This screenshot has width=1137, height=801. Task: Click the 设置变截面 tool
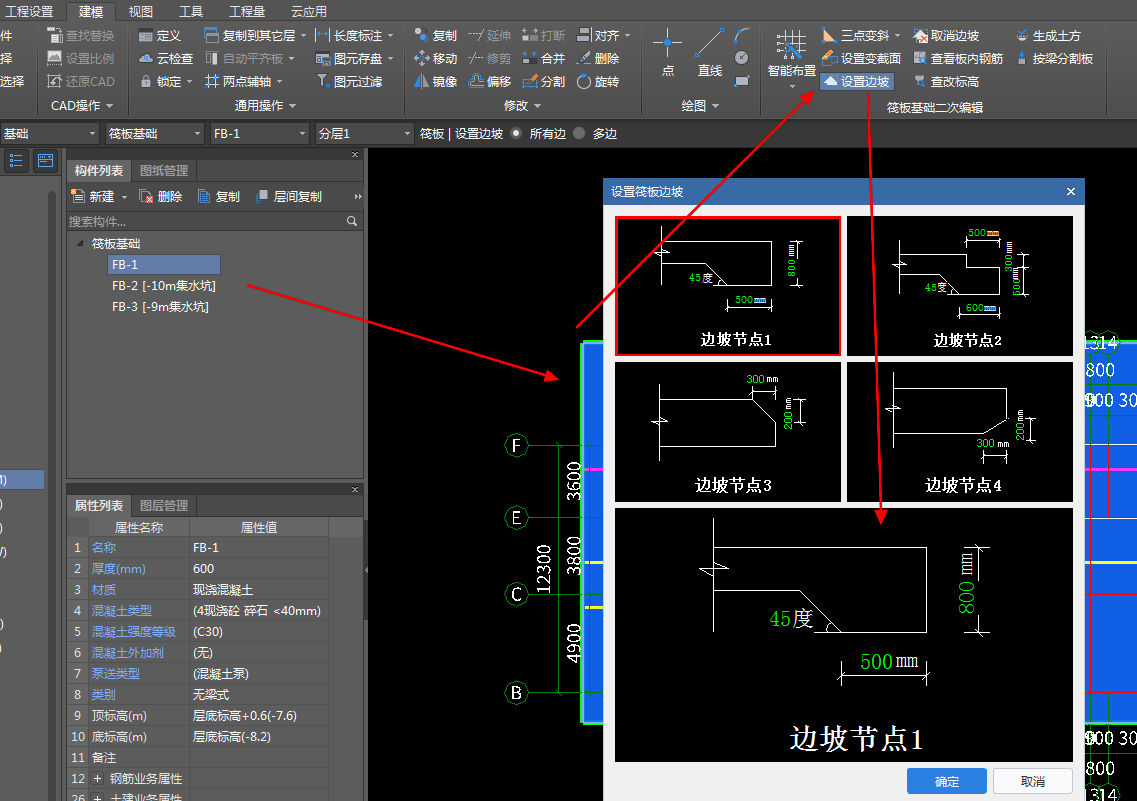coord(861,58)
